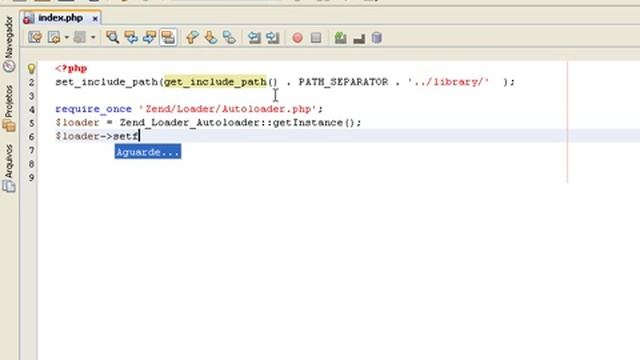Viewport: 640px width, 360px height.
Task: Click the black step-shaped toolbar icon
Action: click(x=359, y=38)
